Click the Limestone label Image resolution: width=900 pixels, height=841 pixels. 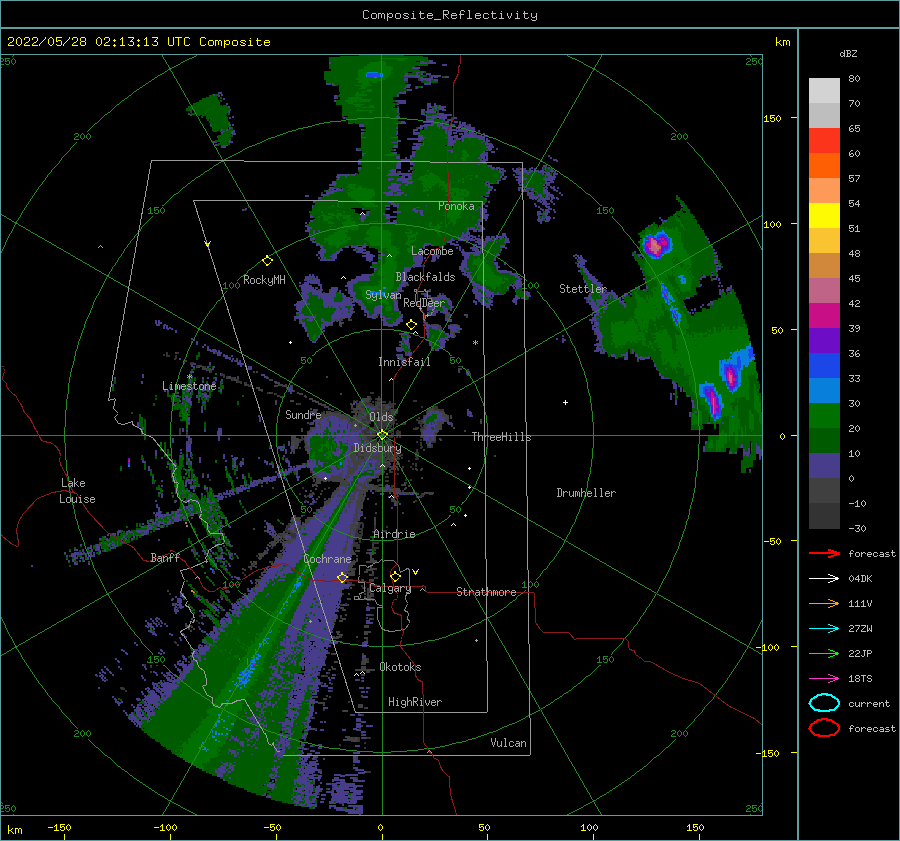tap(189, 386)
